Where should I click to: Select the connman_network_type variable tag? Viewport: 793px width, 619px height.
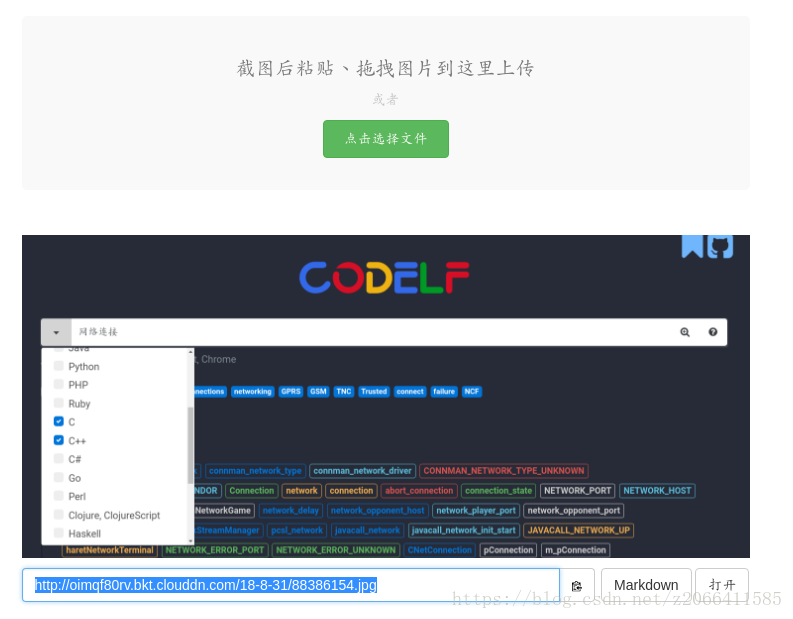[x=255, y=471]
